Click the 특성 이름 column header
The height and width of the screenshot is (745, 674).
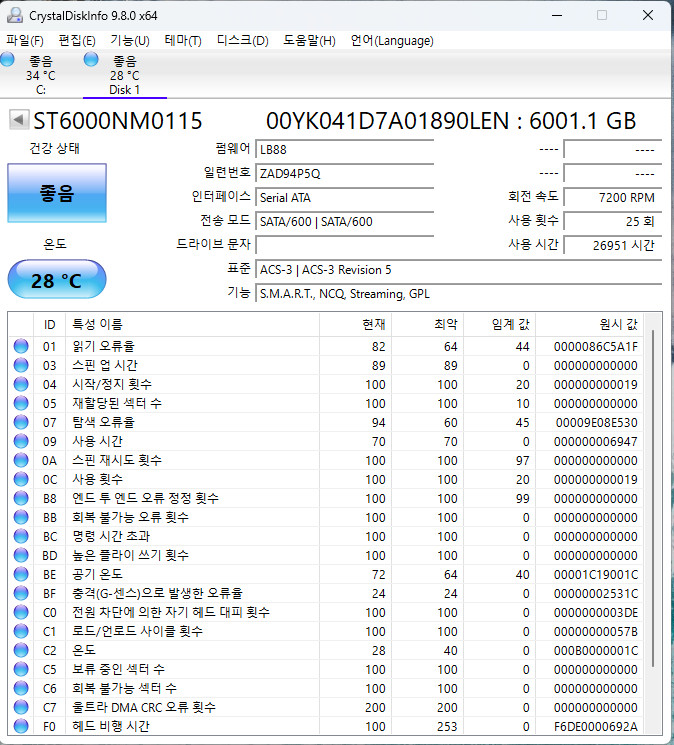point(192,325)
